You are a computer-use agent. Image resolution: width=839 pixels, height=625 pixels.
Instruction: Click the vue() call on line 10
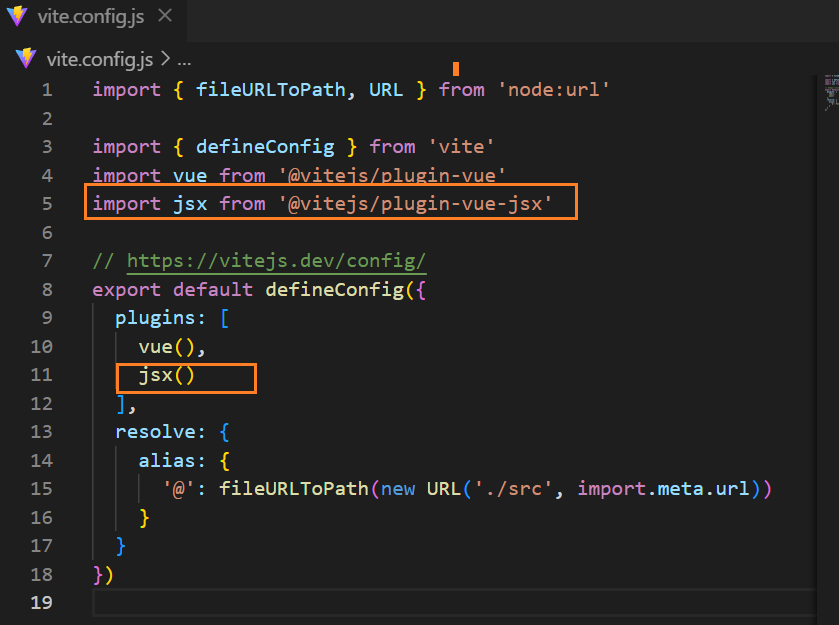click(166, 347)
